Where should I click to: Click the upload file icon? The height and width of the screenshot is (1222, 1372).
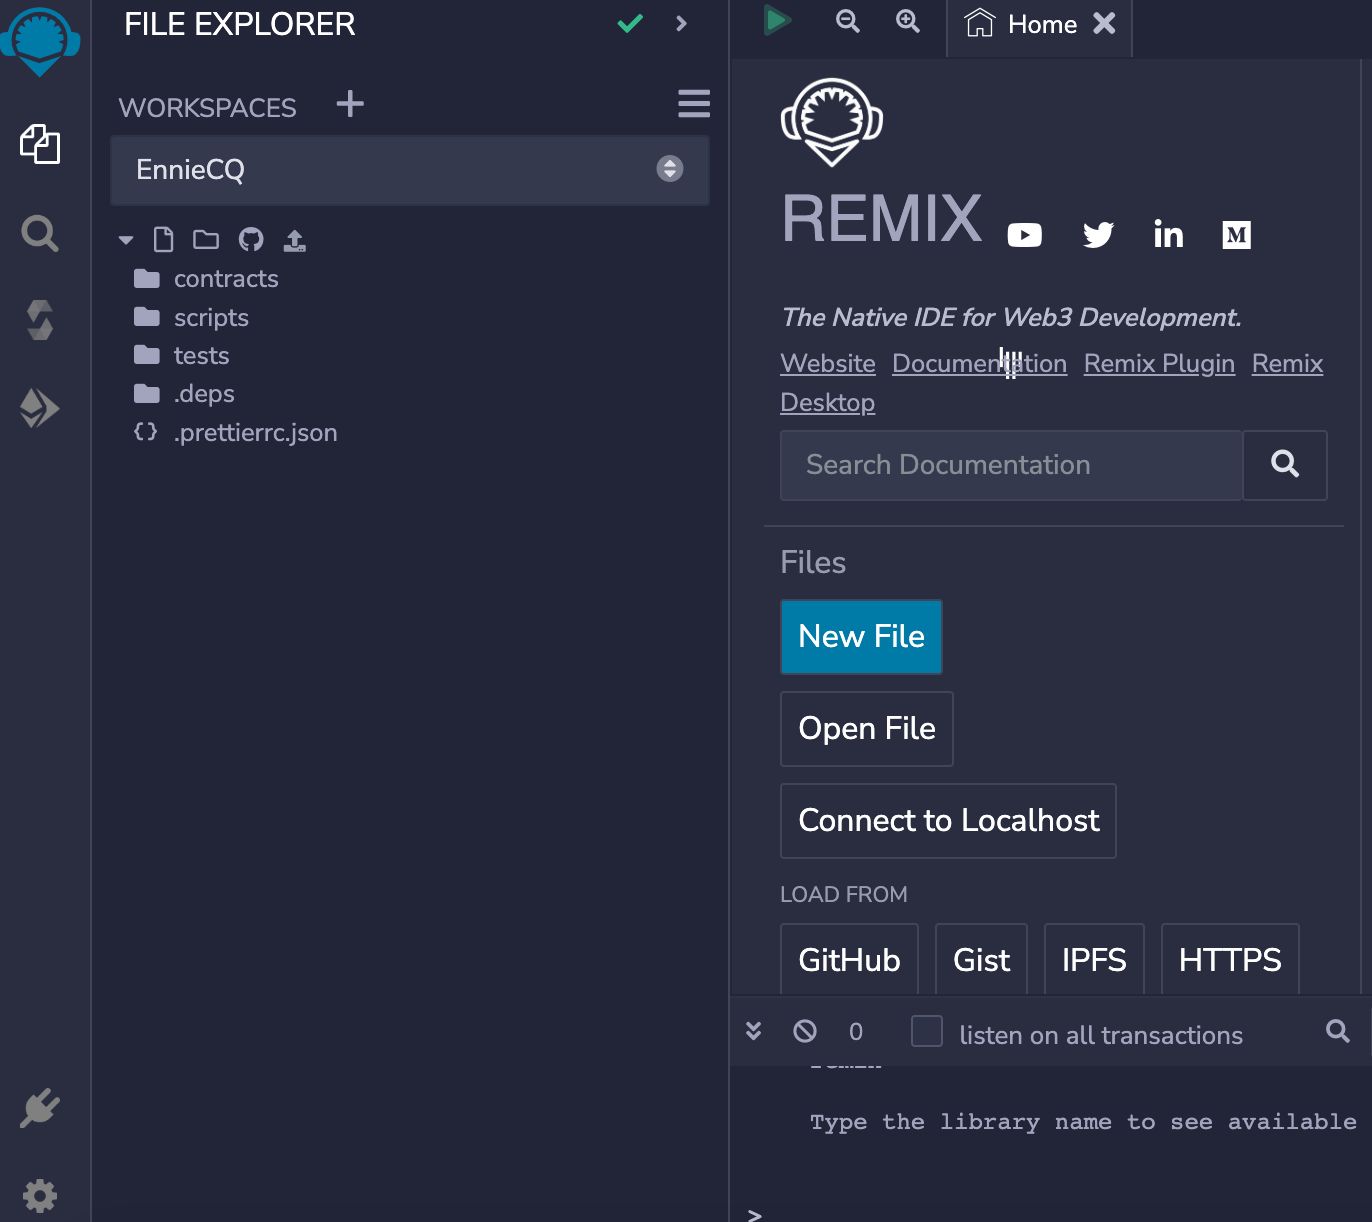pos(295,240)
